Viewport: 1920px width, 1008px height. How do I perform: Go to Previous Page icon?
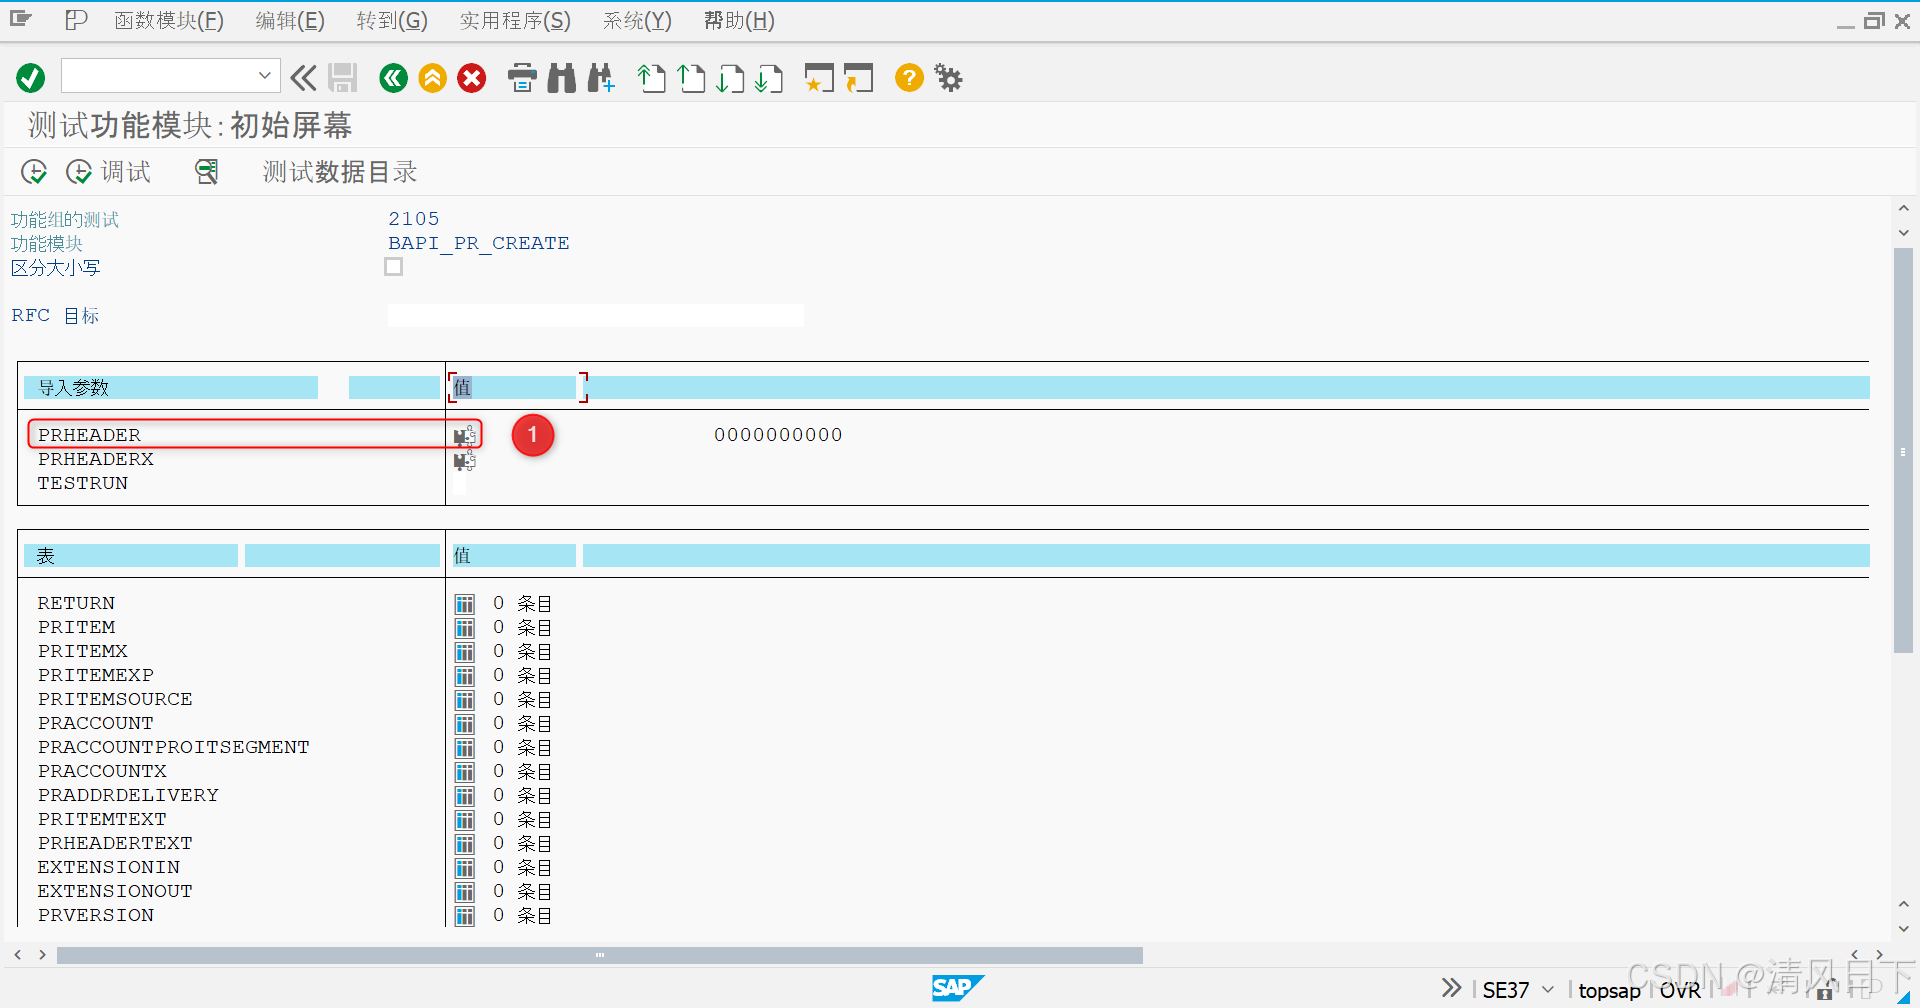point(691,78)
